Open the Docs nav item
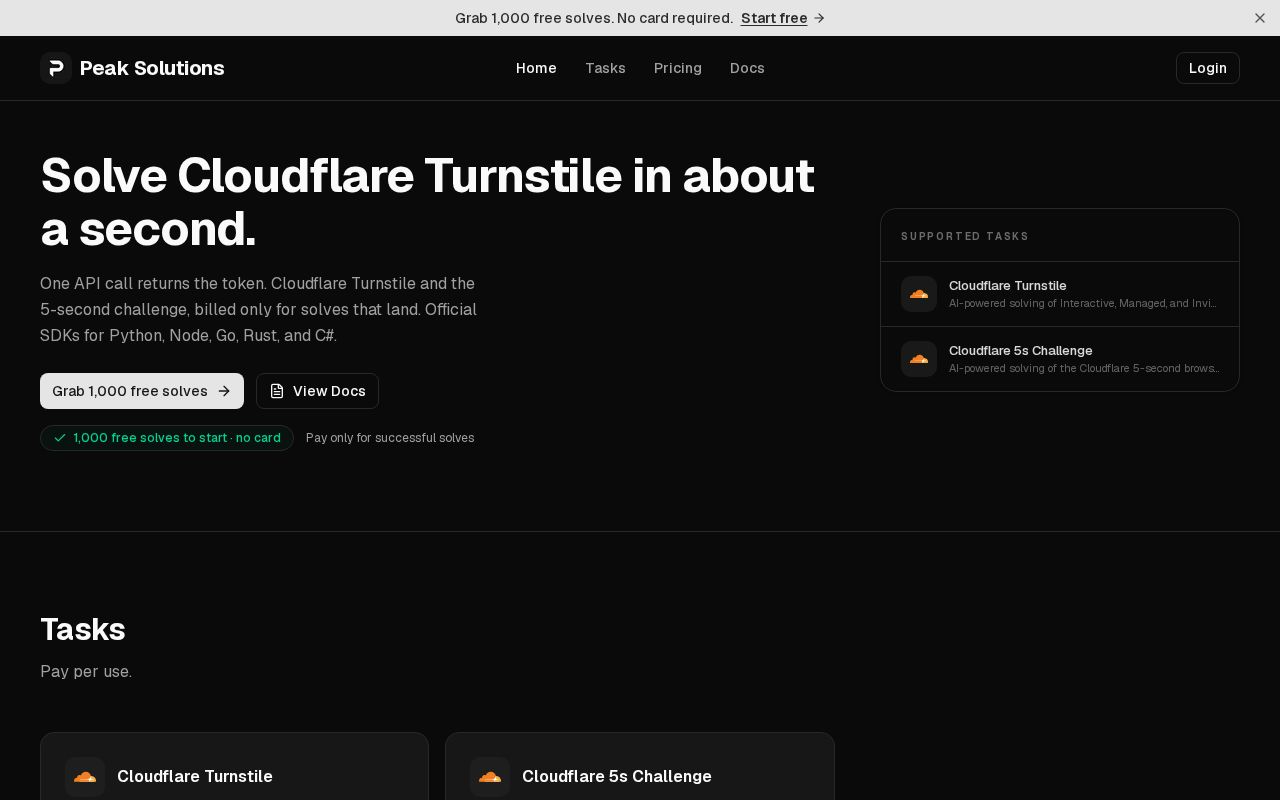1280x800 pixels. click(x=747, y=68)
